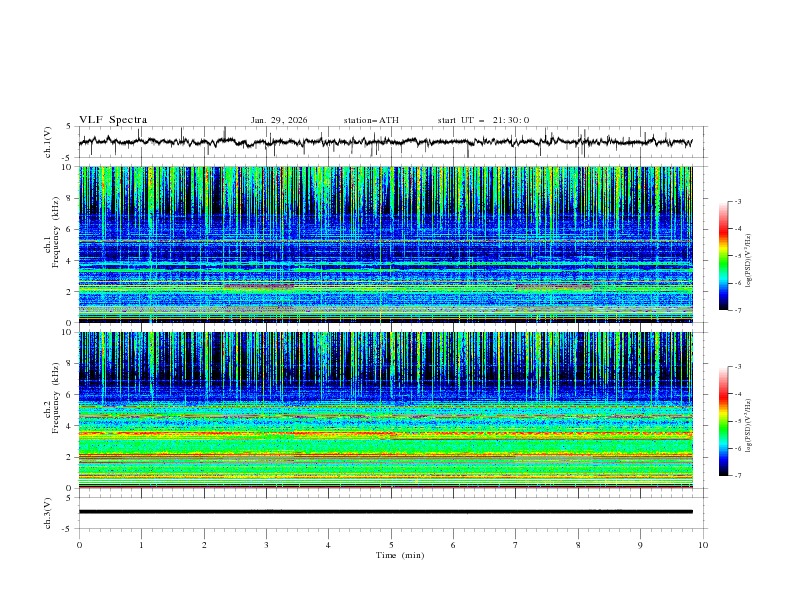Click the "ch.3(V)" waveform axis label

point(47,511)
